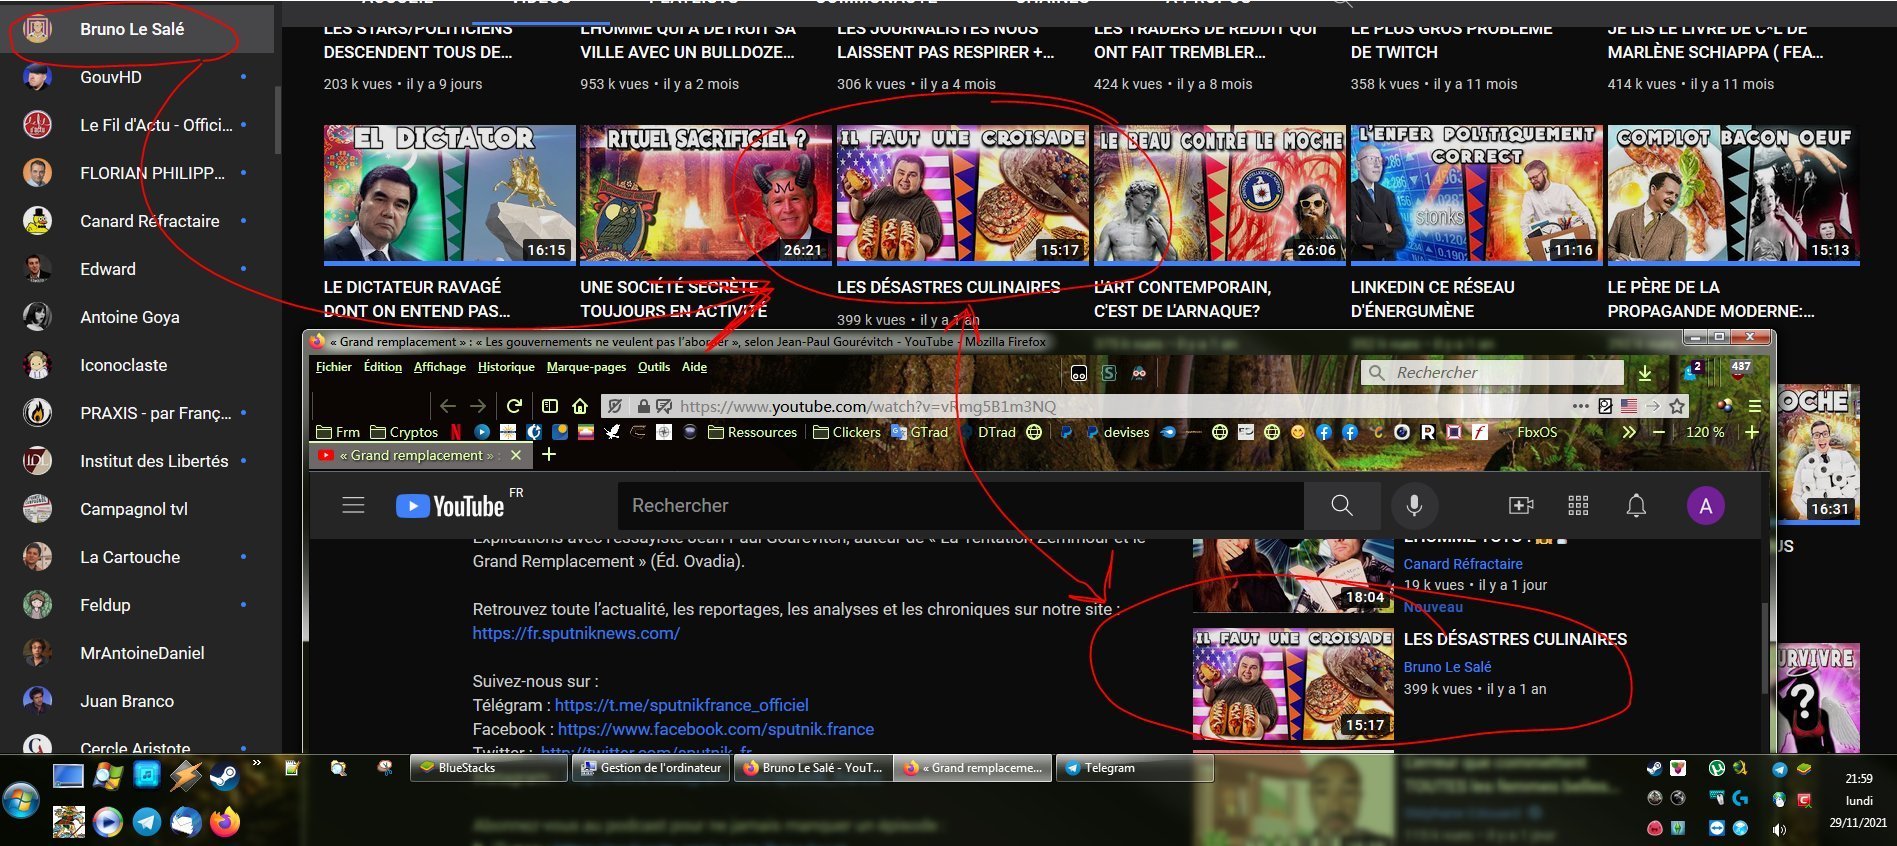Screen dimensions: 1897x846
Task: Click the YouTube search magnifier button
Action: coord(1342,505)
